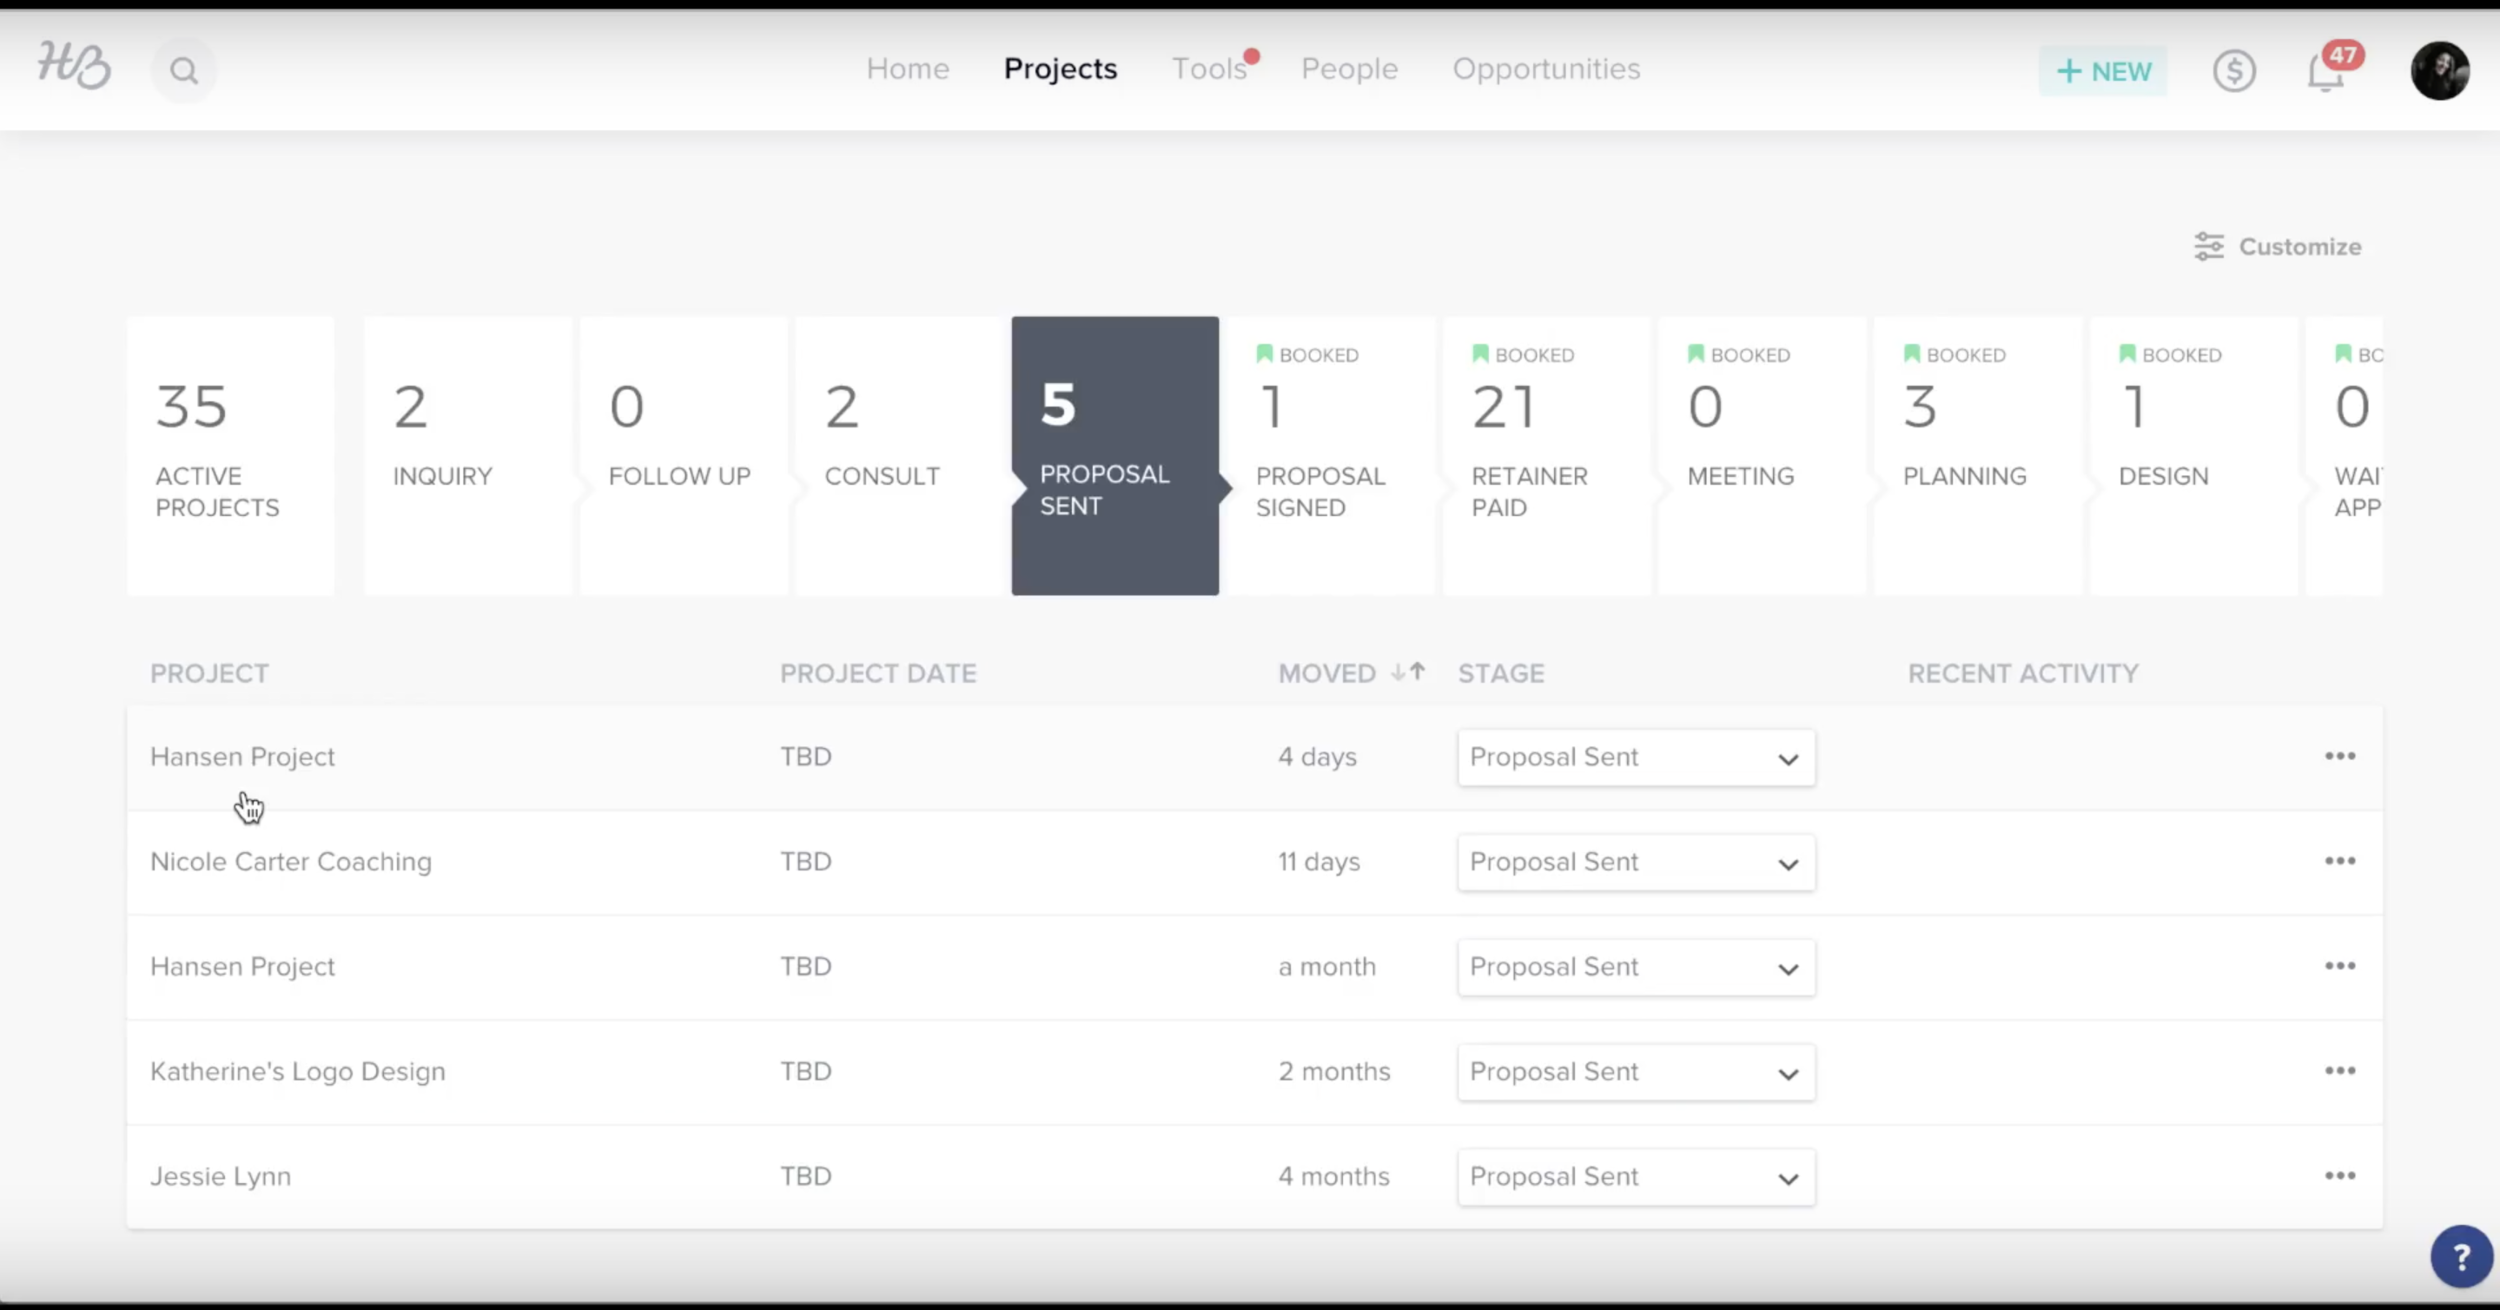The height and width of the screenshot is (1310, 2500).
Task: Open the Opportunities tab
Action: pos(1546,69)
